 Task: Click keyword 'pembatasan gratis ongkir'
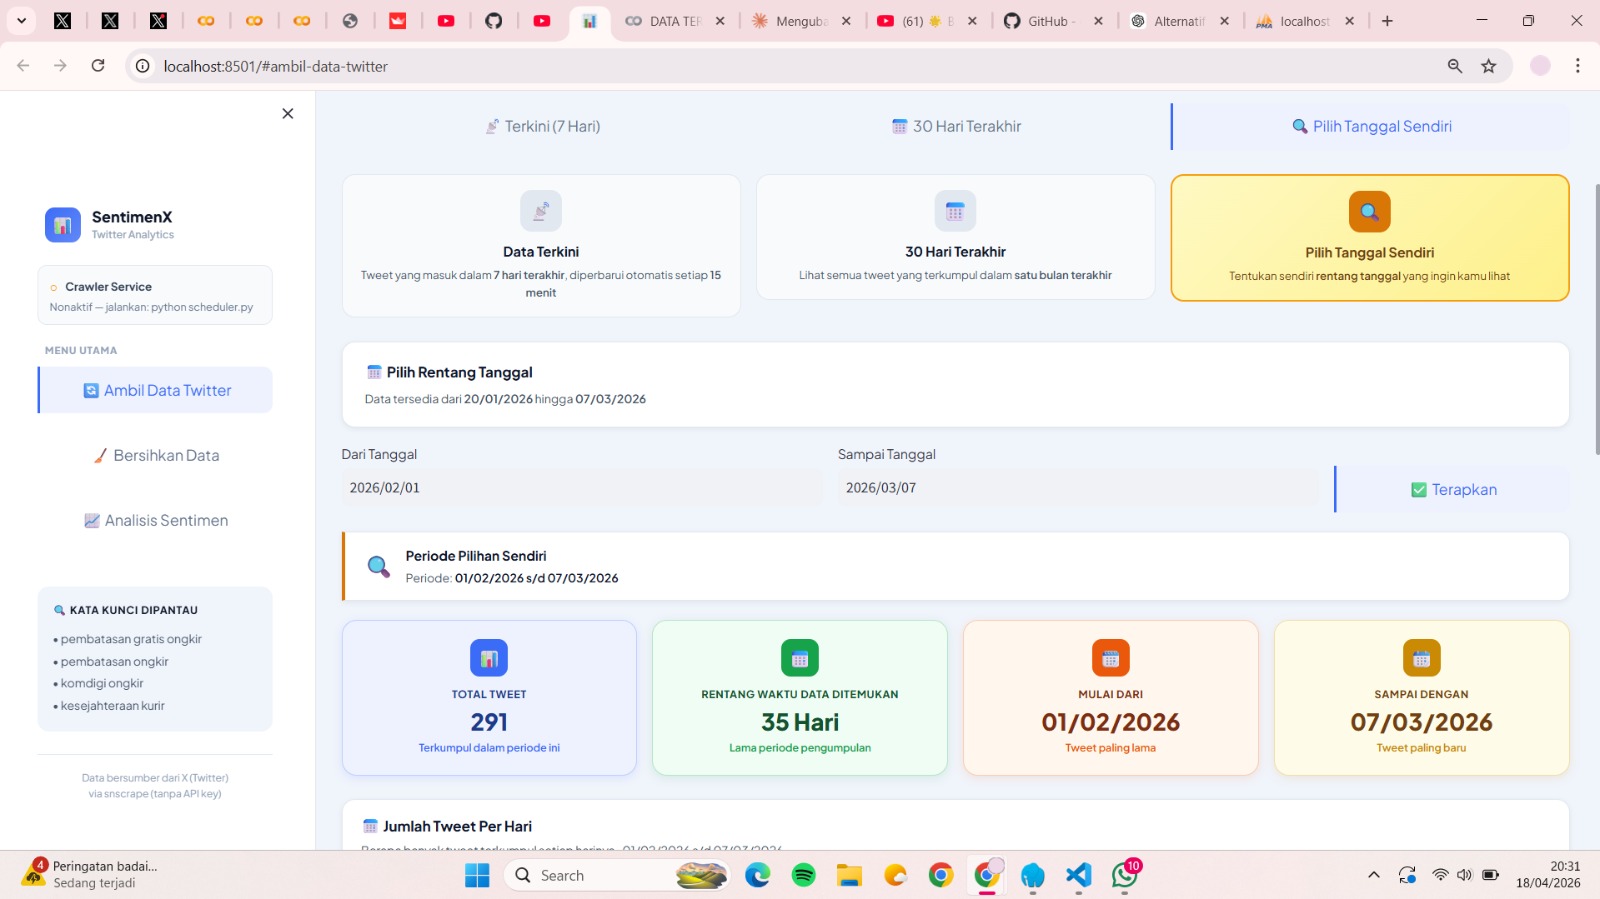click(x=131, y=639)
